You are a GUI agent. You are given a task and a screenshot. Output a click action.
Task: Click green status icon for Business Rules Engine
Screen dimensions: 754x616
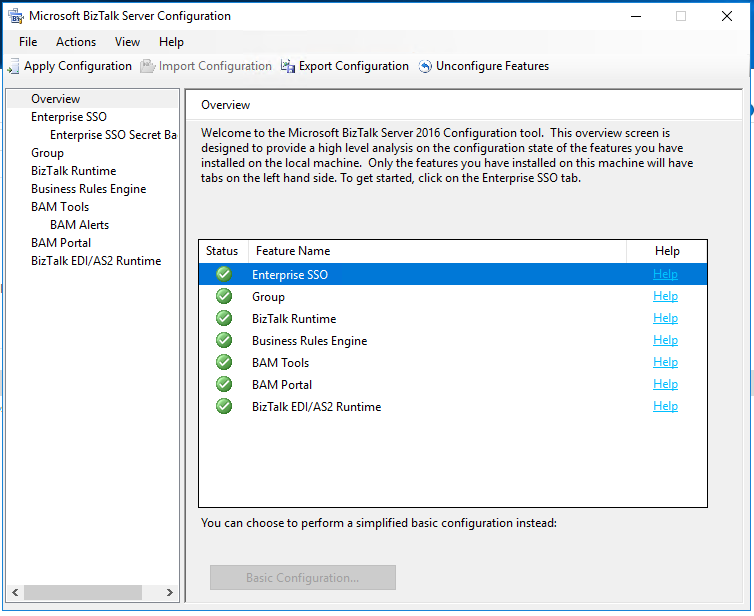[224, 340]
